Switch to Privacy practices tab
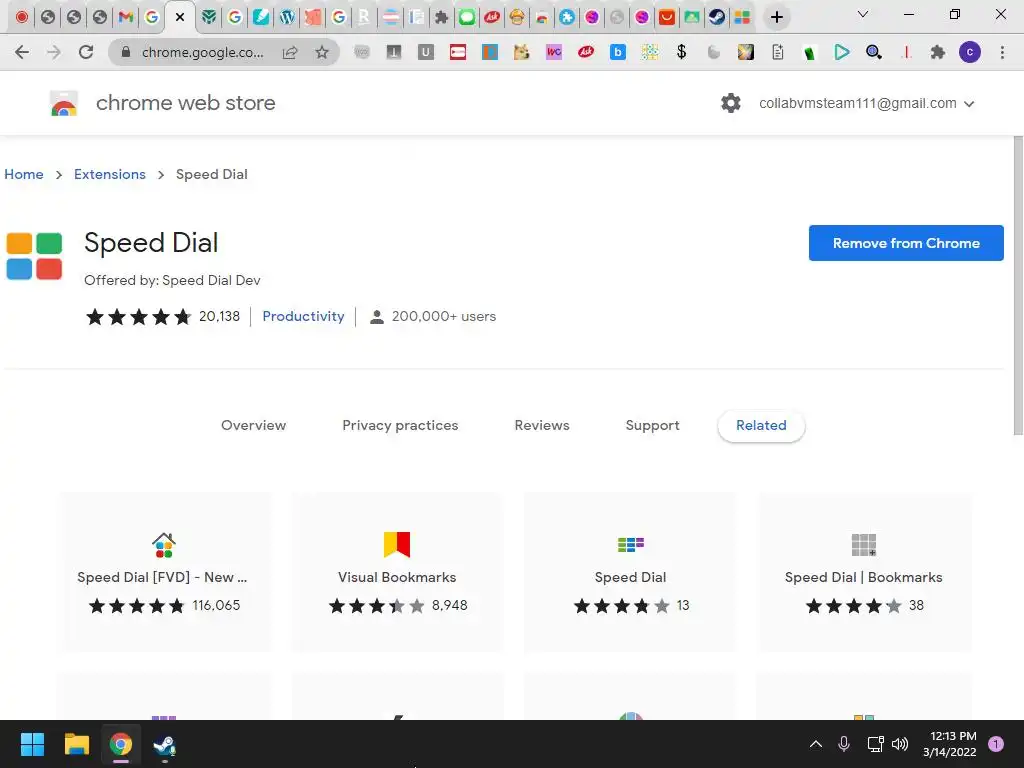Screen dimensions: 1024x768 point(400,425)
